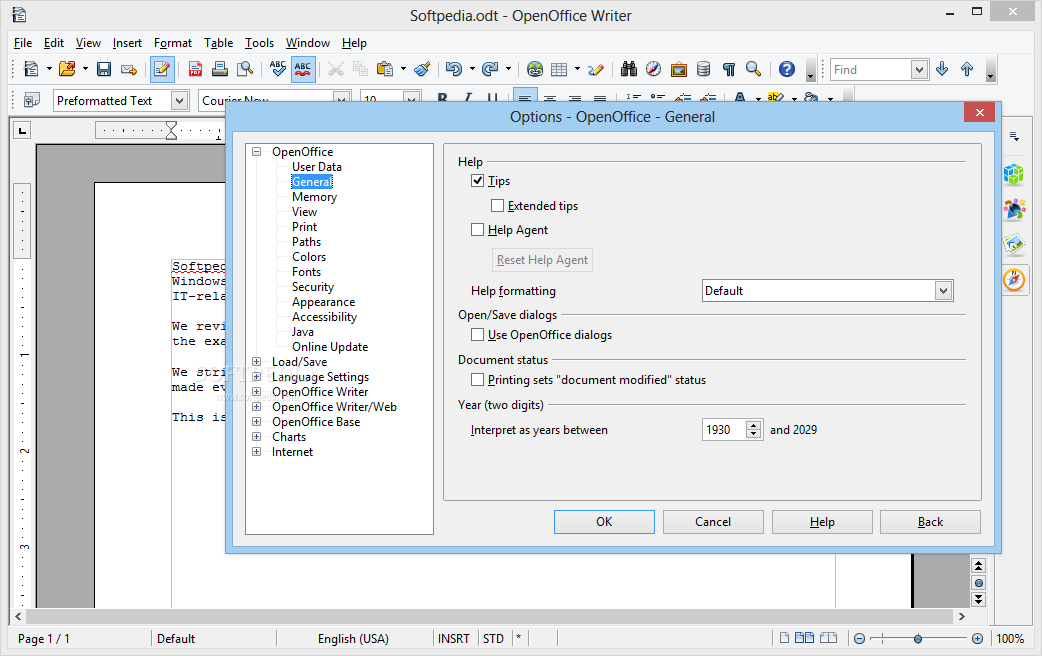Check Printing sets document modified status
This screenshot has height=656, width=1042.
[x=477, y=380]
